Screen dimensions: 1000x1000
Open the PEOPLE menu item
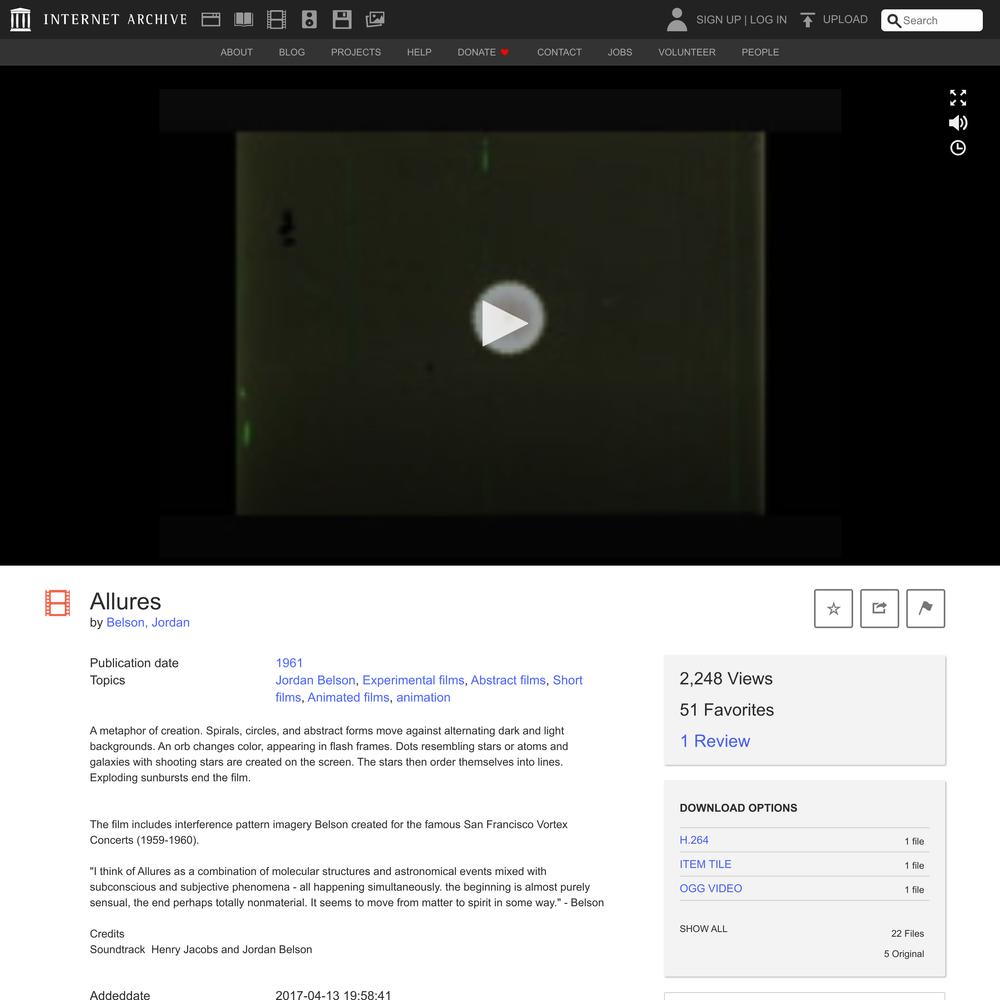click(x=760, y=52)
